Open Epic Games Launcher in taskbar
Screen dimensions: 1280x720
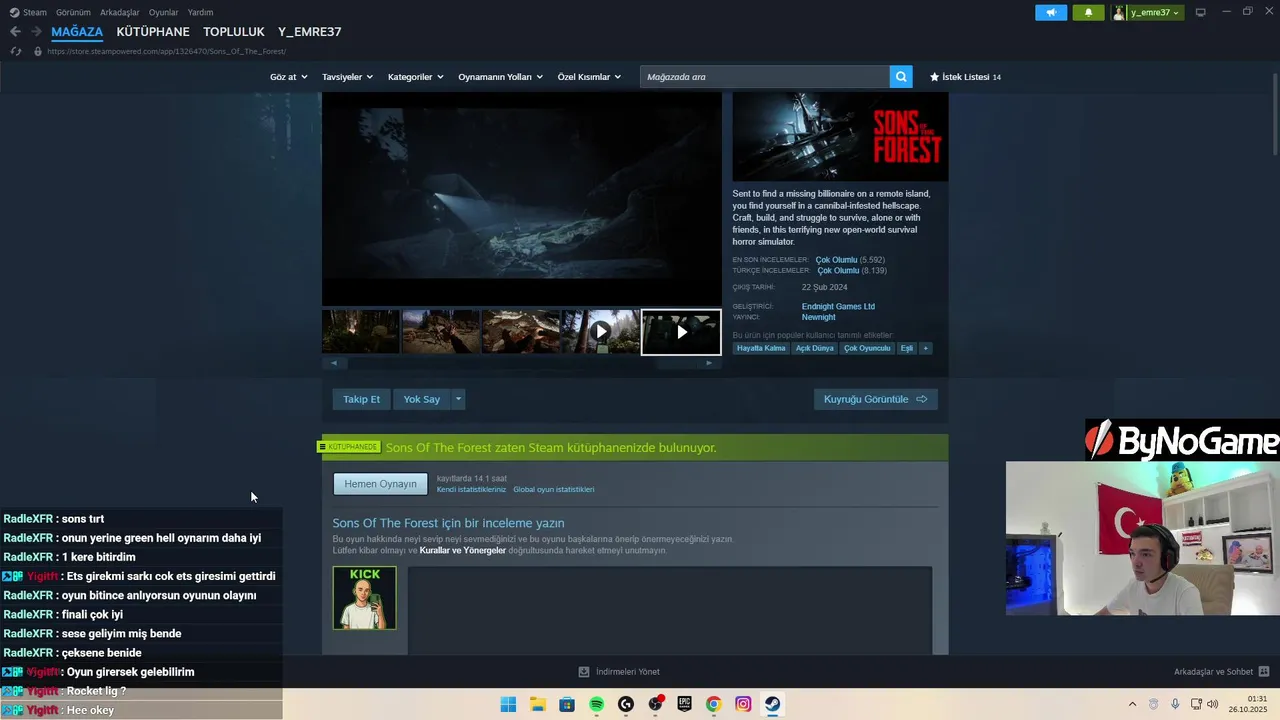coord(684,704)
